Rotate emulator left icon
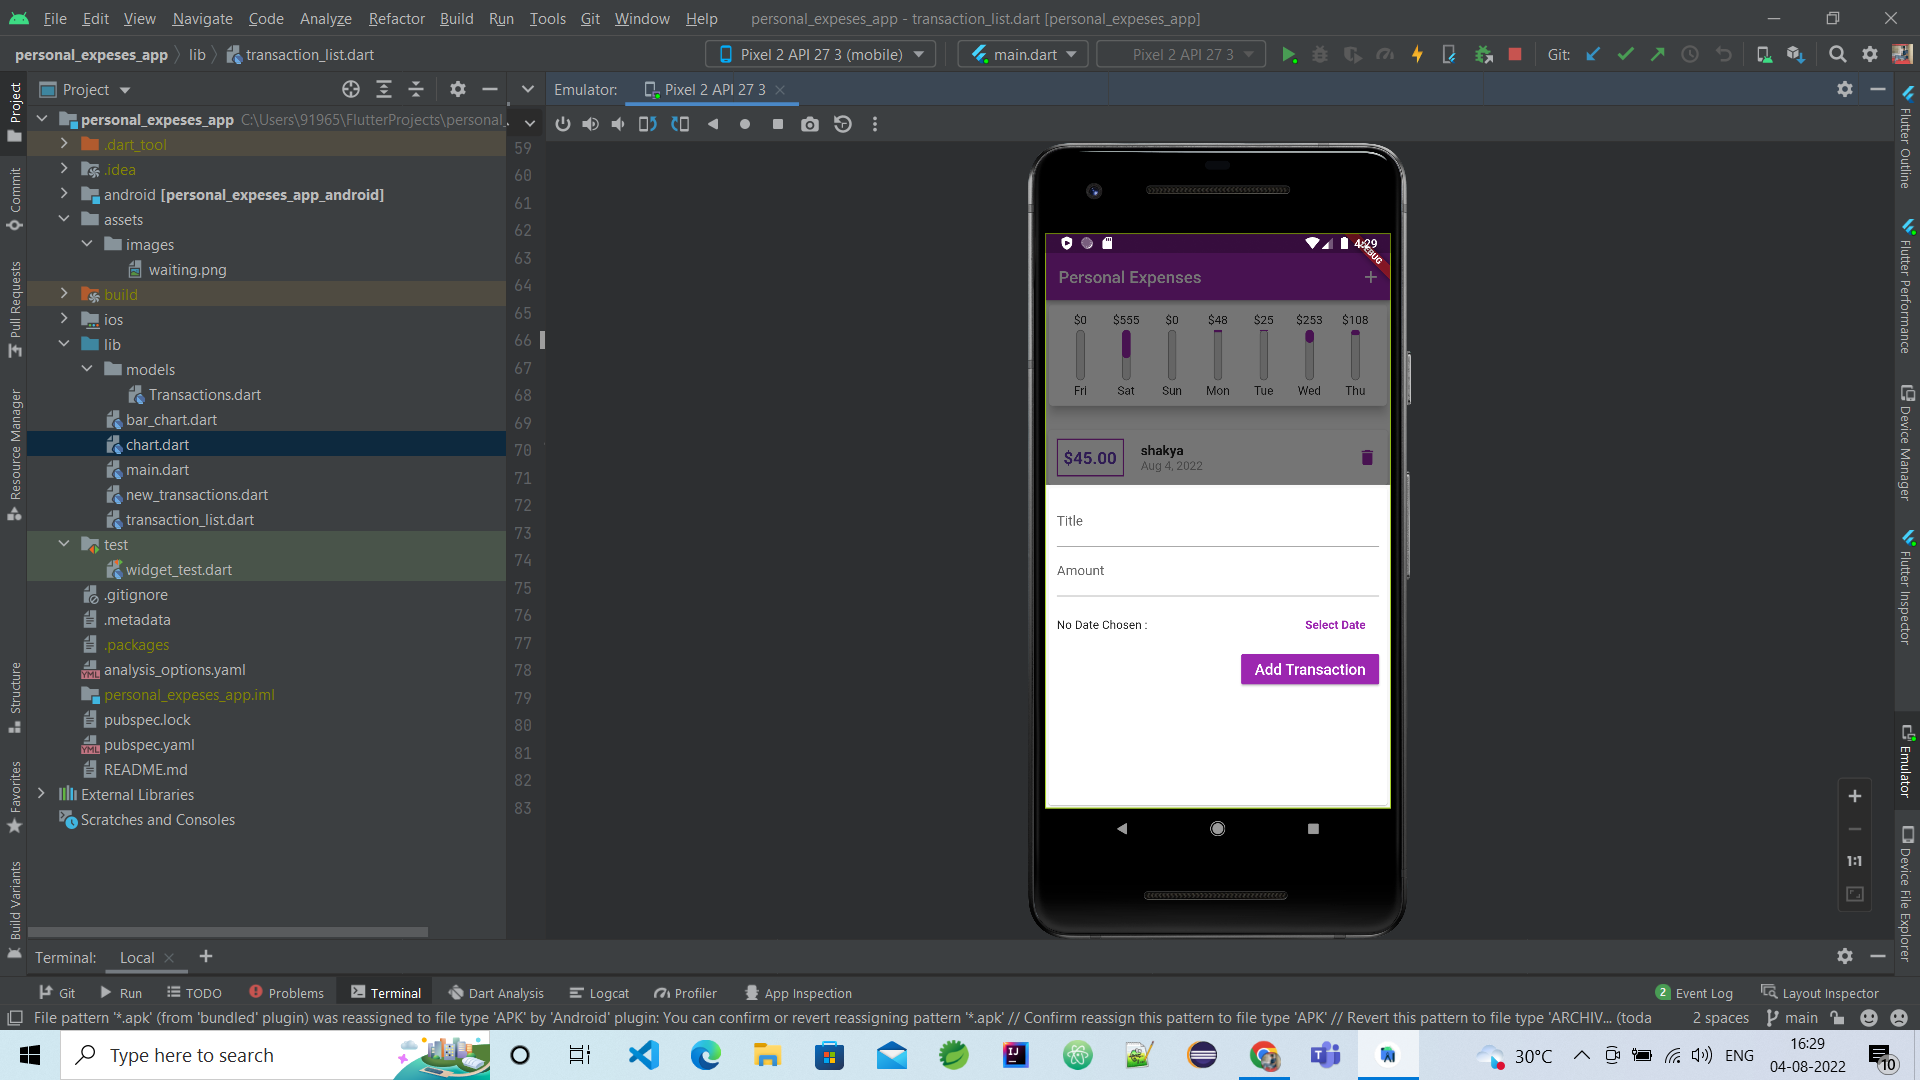This screenshot has height=1080, width=1920. (647, 124)
